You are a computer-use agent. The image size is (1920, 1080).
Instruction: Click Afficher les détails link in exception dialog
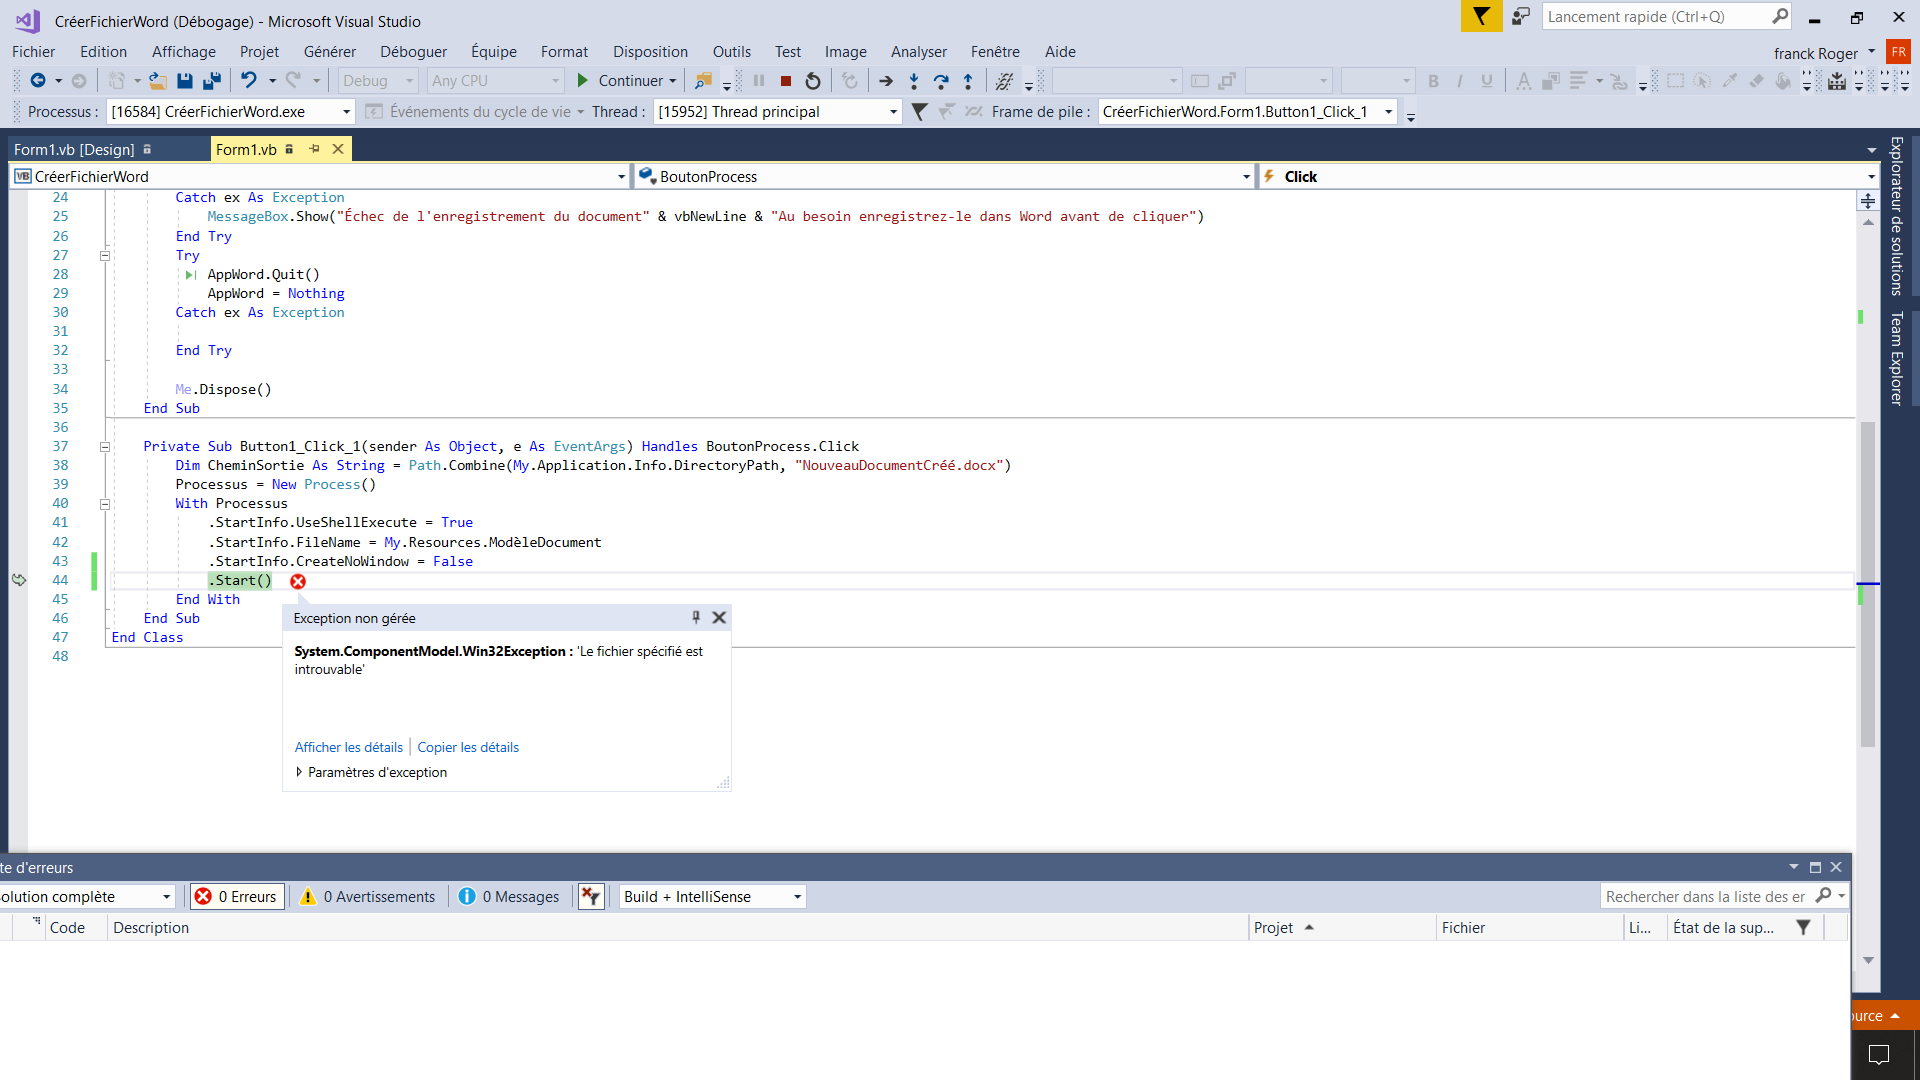(x=348, y=746)
